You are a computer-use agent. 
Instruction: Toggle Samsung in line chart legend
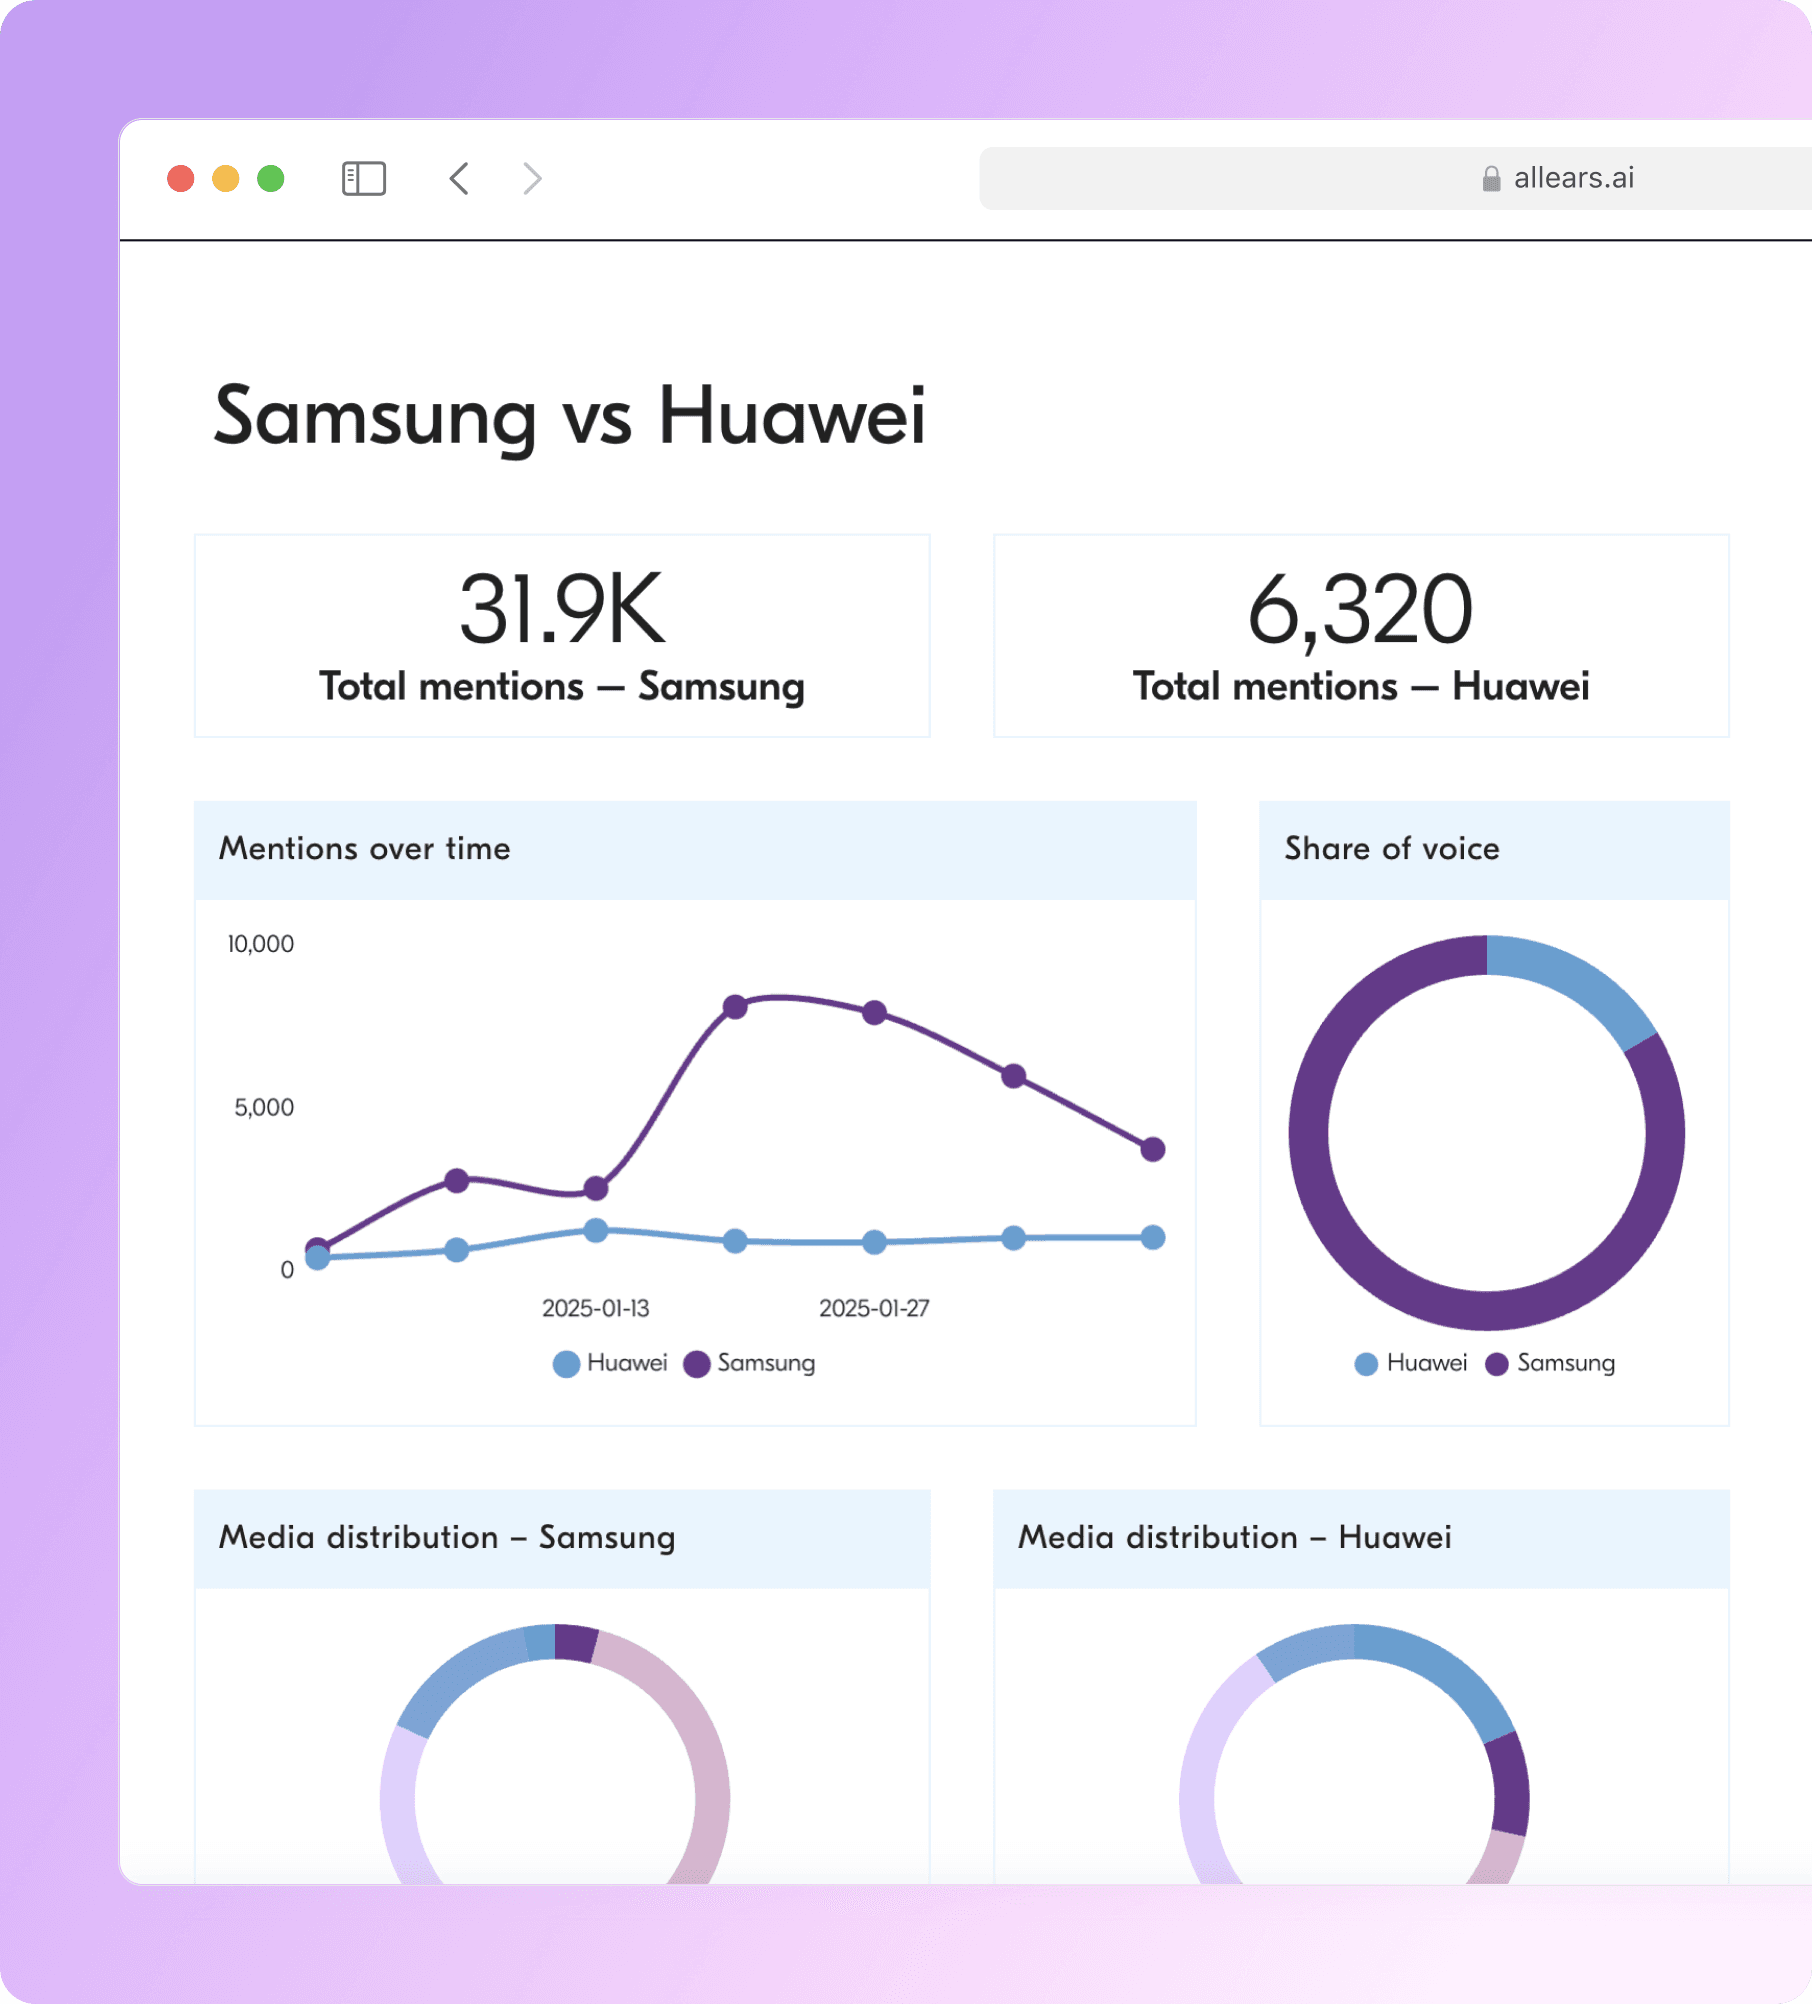(750, 1364)
